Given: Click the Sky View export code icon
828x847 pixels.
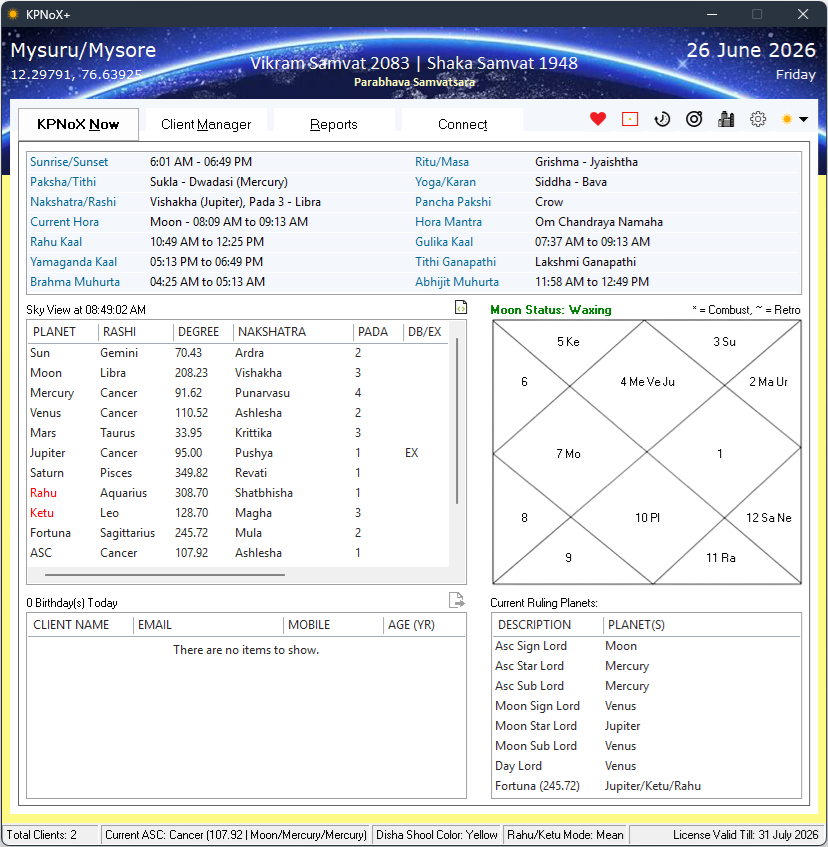Looking at the screenshot, I should point(461,307).
